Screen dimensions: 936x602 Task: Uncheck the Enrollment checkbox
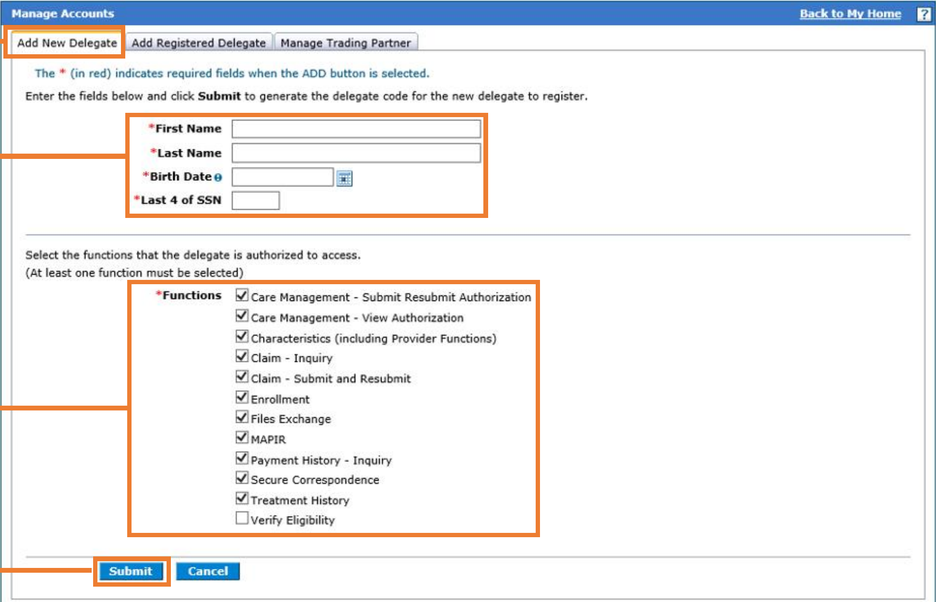242,397
